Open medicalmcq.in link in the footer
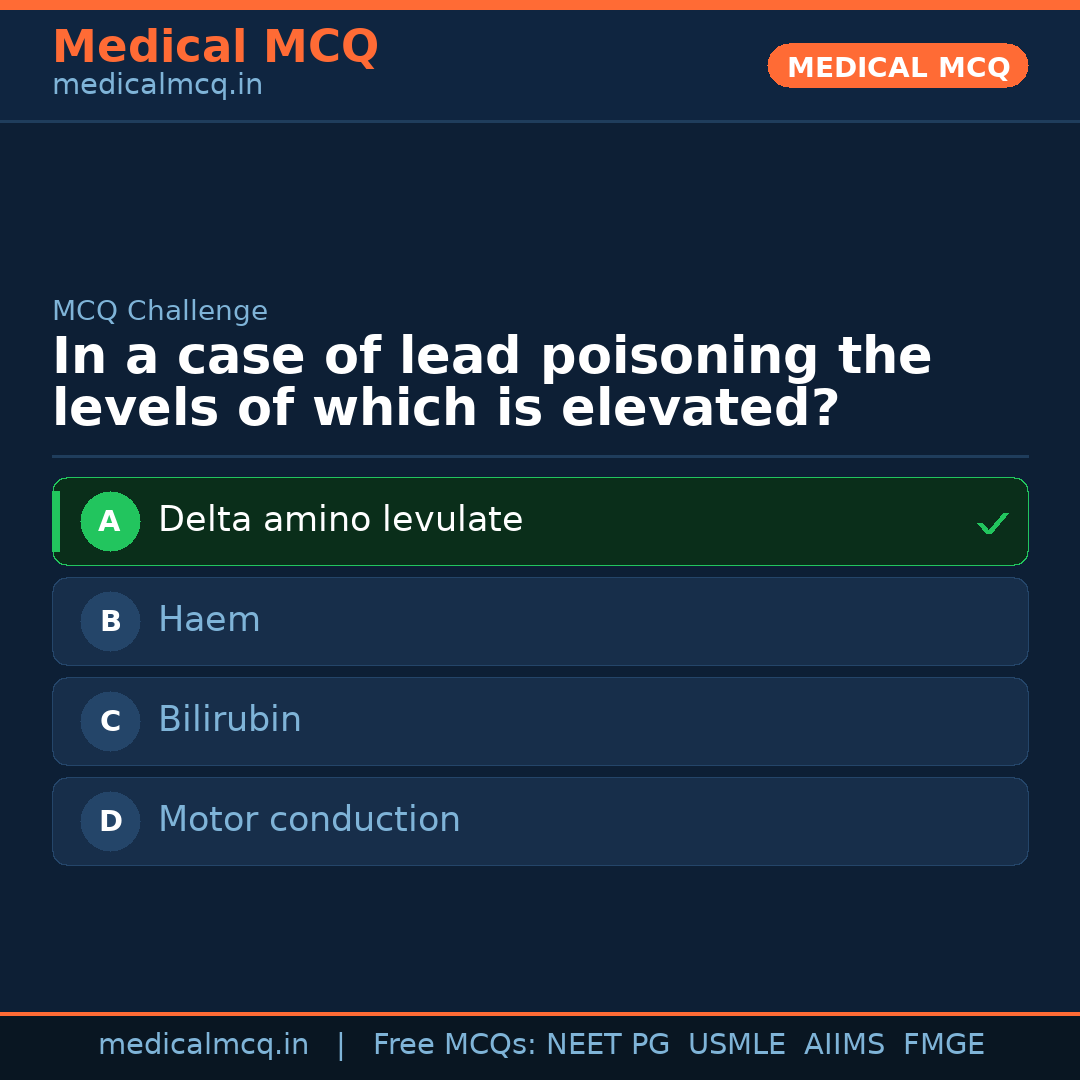 coord(203,1045)
